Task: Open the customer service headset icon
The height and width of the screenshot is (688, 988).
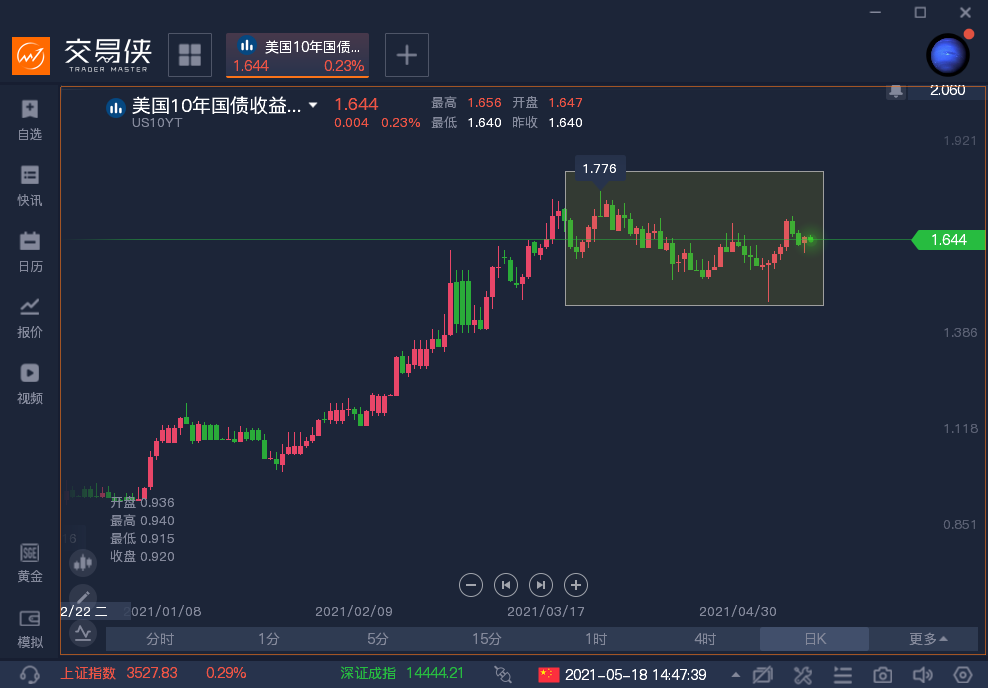Action: (x=30, y=675)
